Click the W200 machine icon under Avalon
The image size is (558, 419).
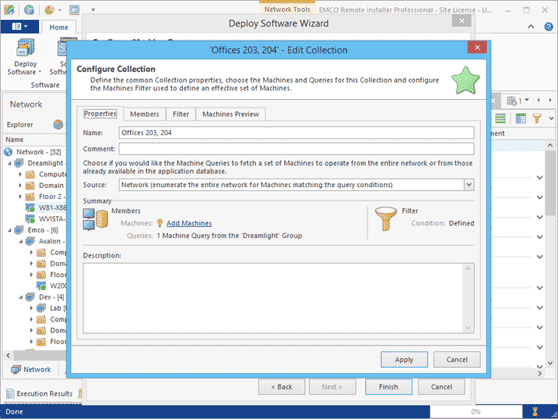pyautogui.click(x=41, y=286)
